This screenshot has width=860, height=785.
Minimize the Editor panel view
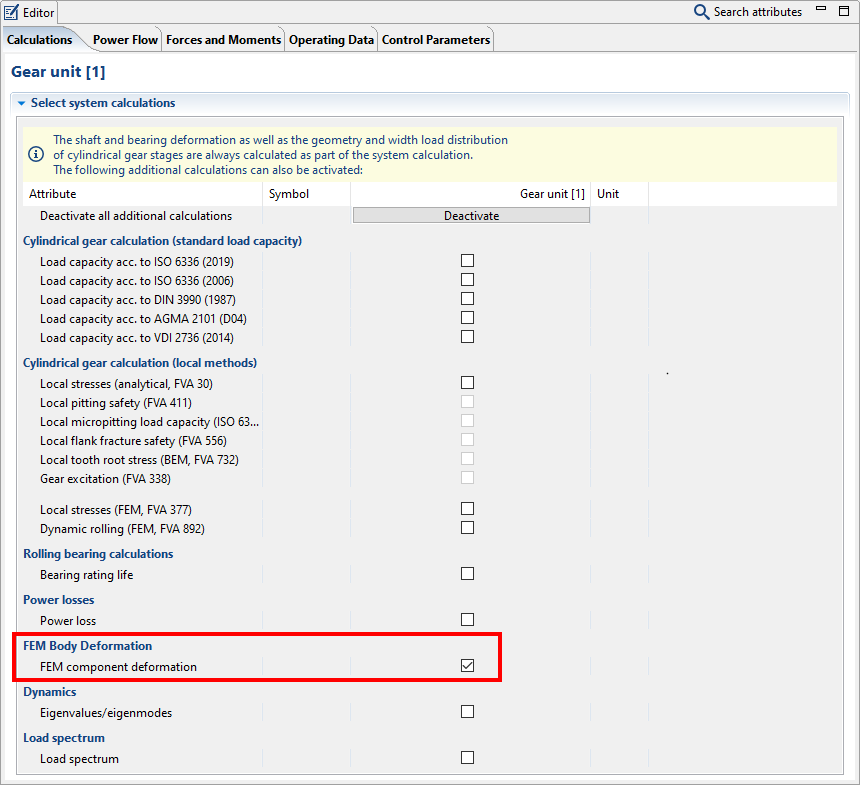pyautogui.click(x=821, y=10)
